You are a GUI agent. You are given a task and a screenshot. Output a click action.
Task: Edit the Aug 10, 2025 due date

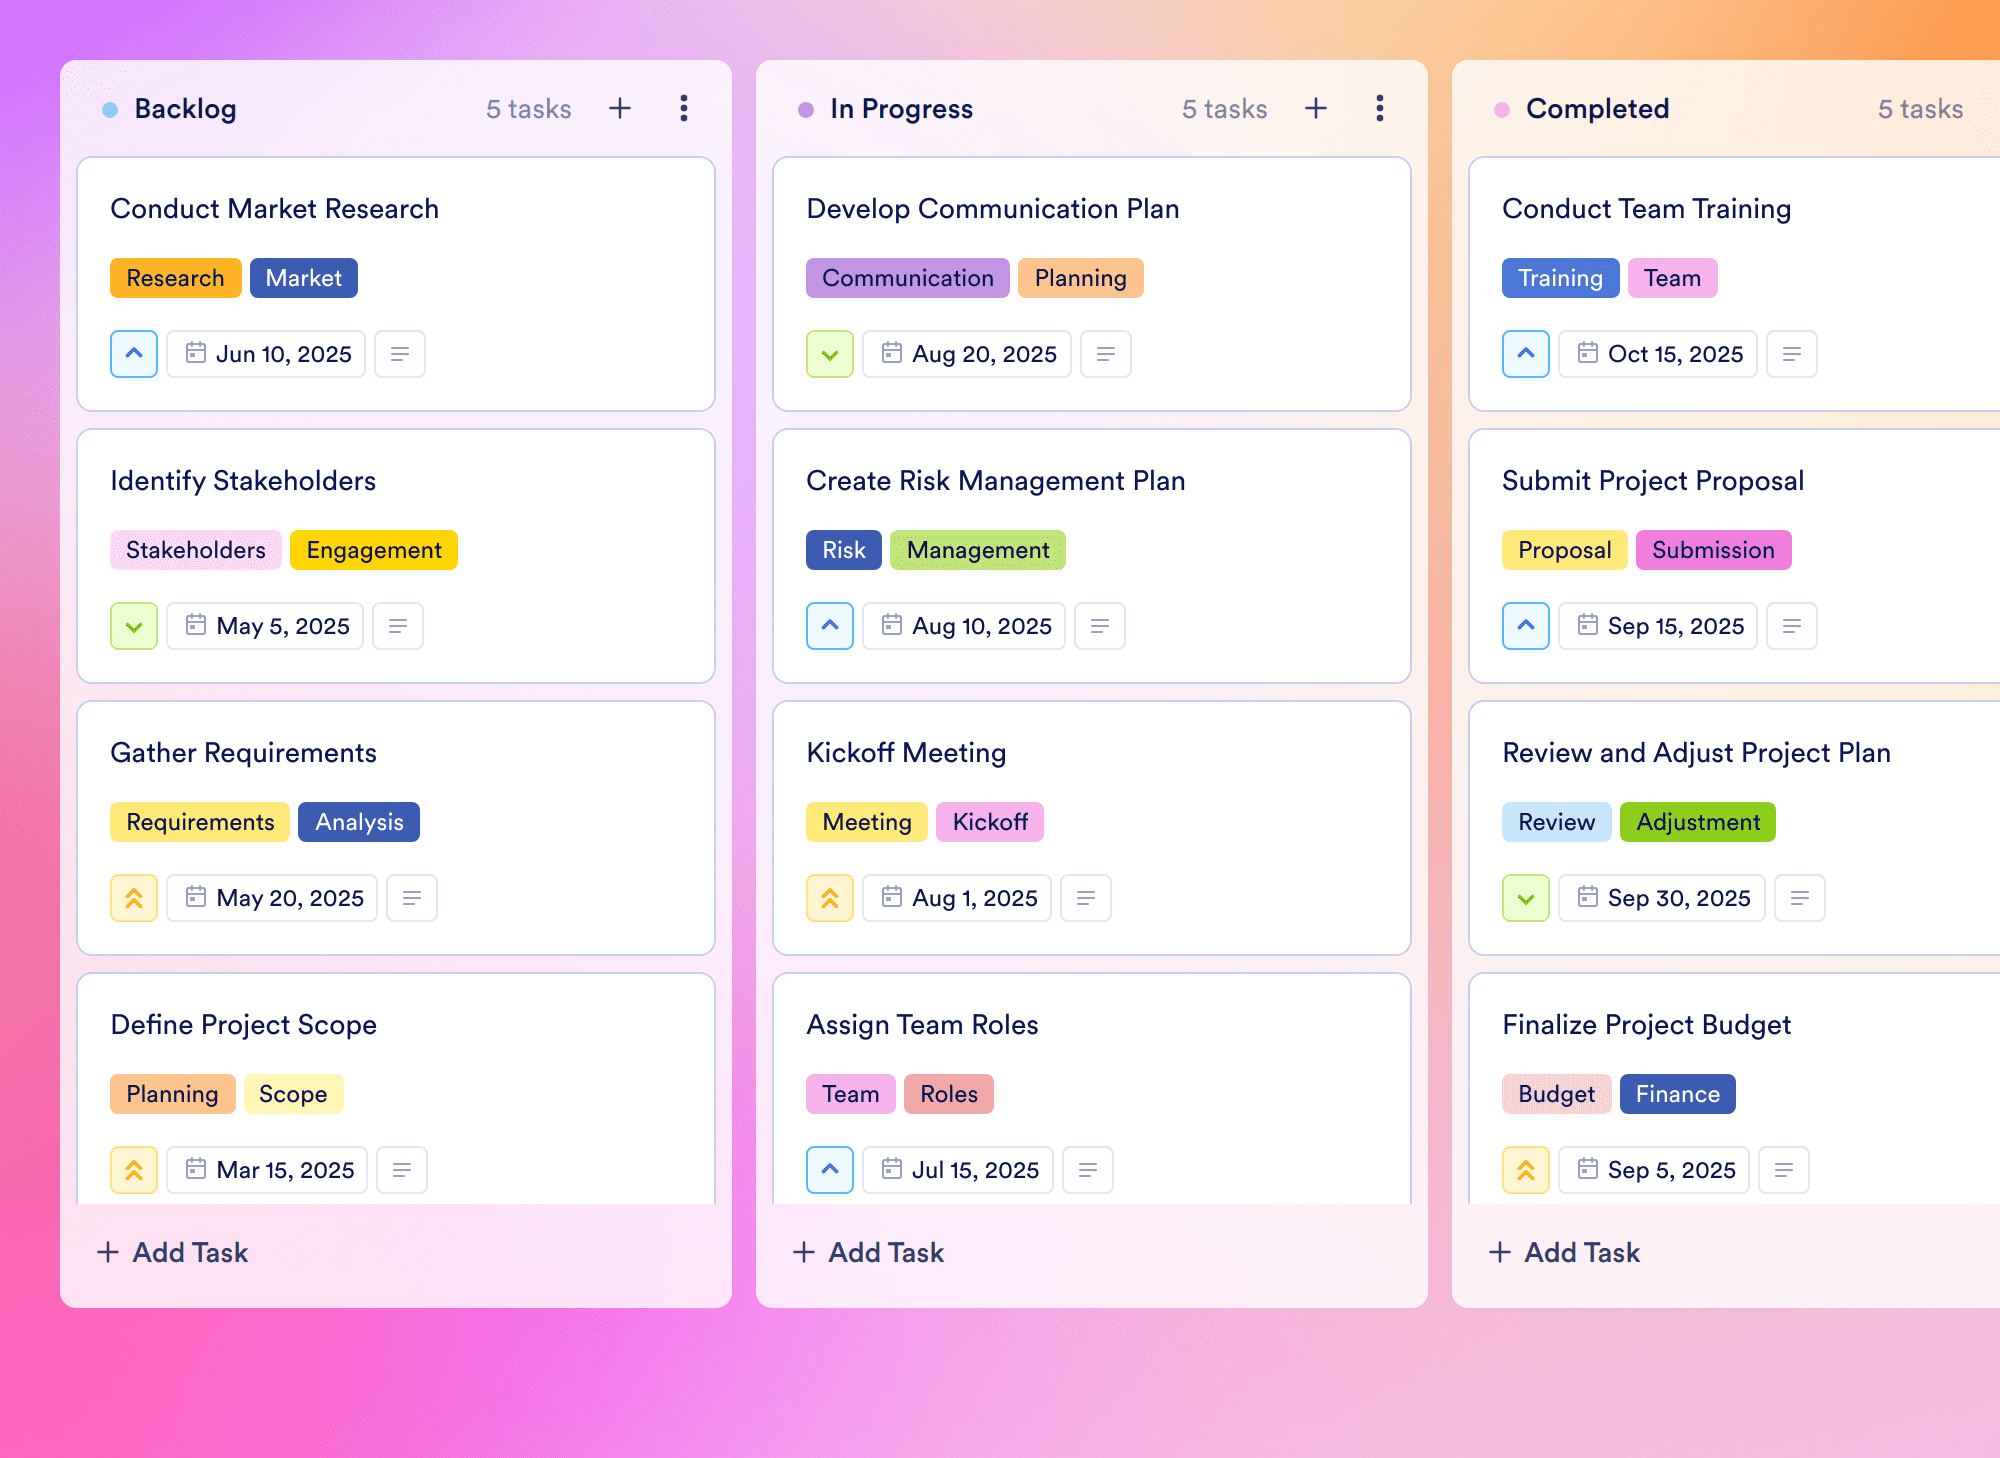tap(964, 626)
